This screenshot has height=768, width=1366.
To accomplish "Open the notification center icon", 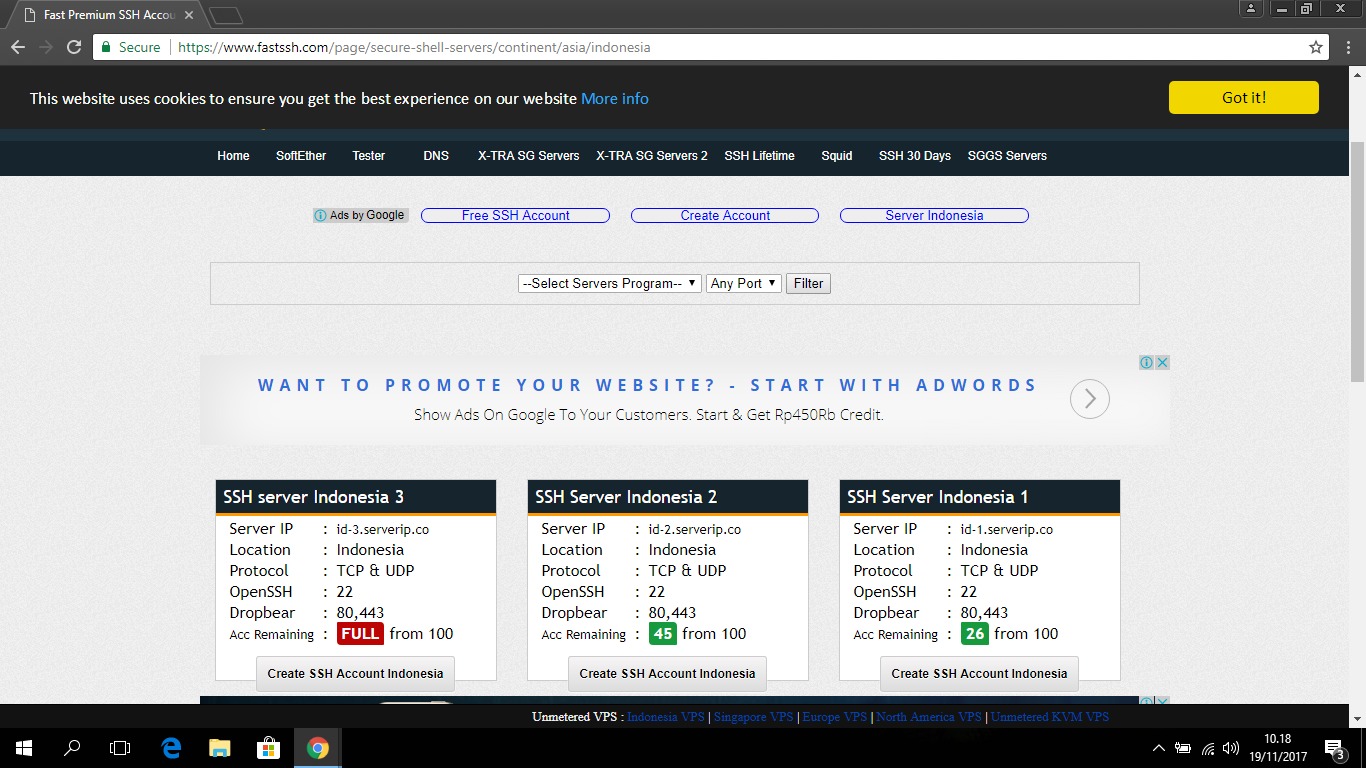I will tap(1335, 748).
